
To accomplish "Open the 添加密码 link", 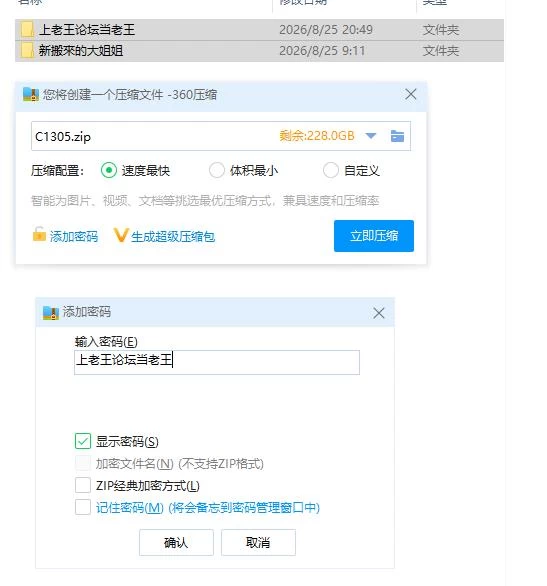I will coord(74,236).
